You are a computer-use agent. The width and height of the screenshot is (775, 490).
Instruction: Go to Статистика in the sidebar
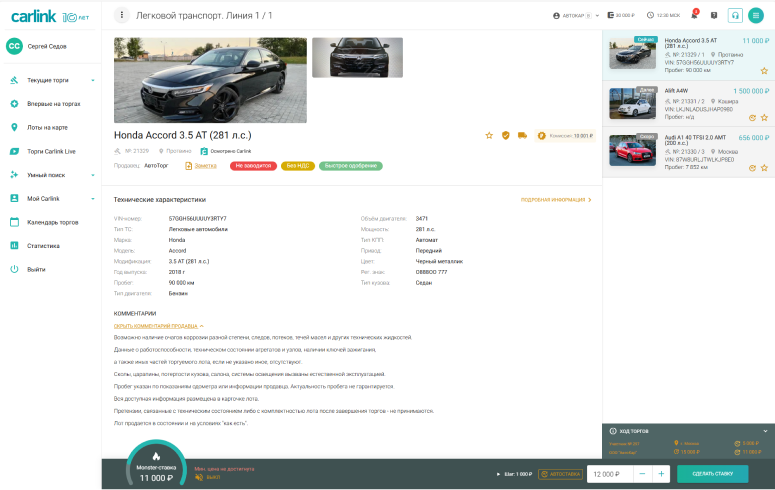[x=43, y=245]
